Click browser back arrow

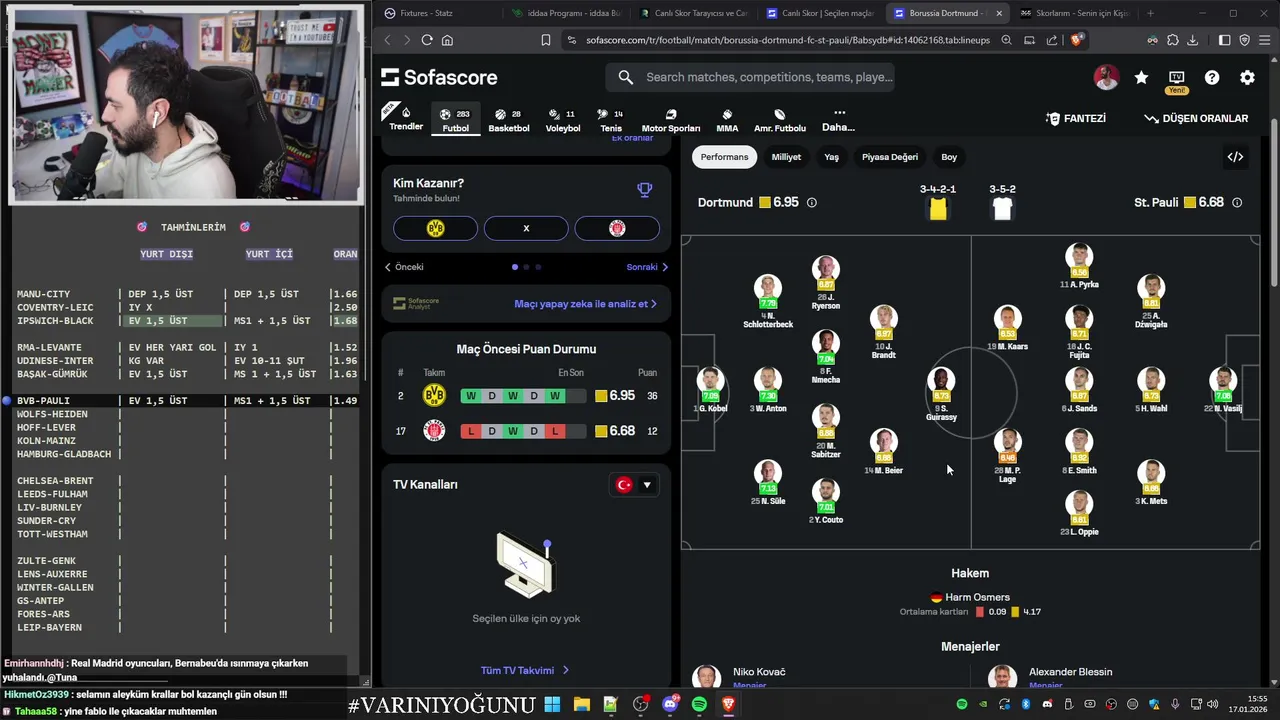[388, 40]
